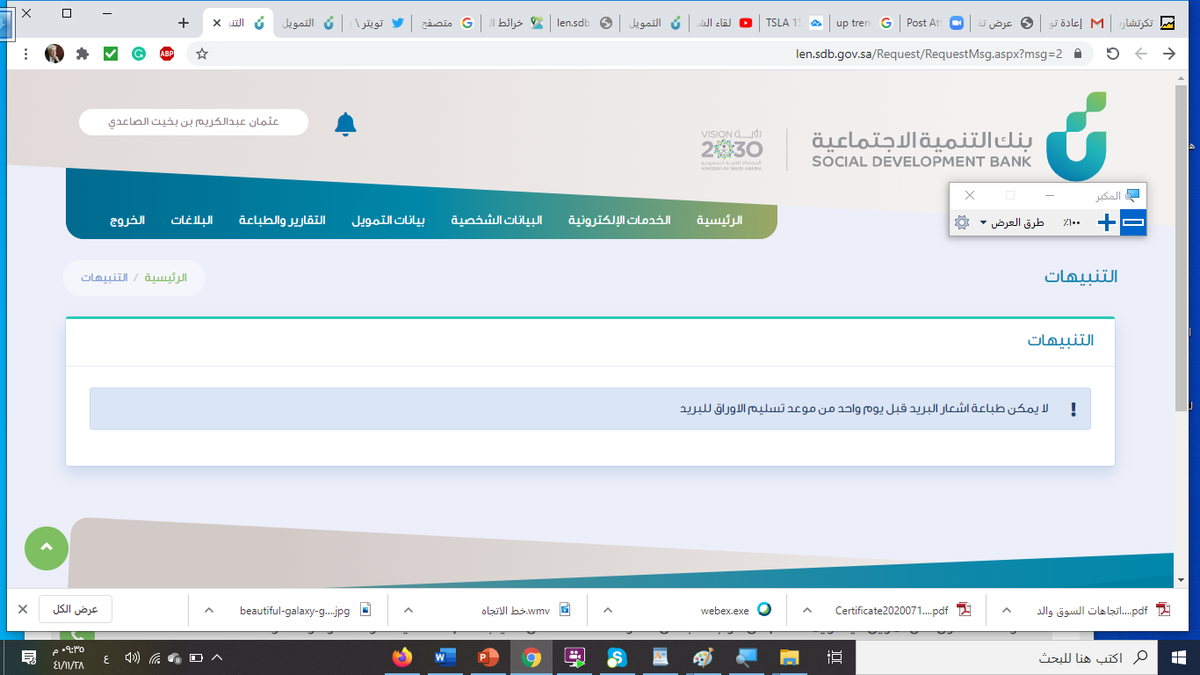
Task: Open البيانات الشخصية menu
Action: [x=497, y=220]
